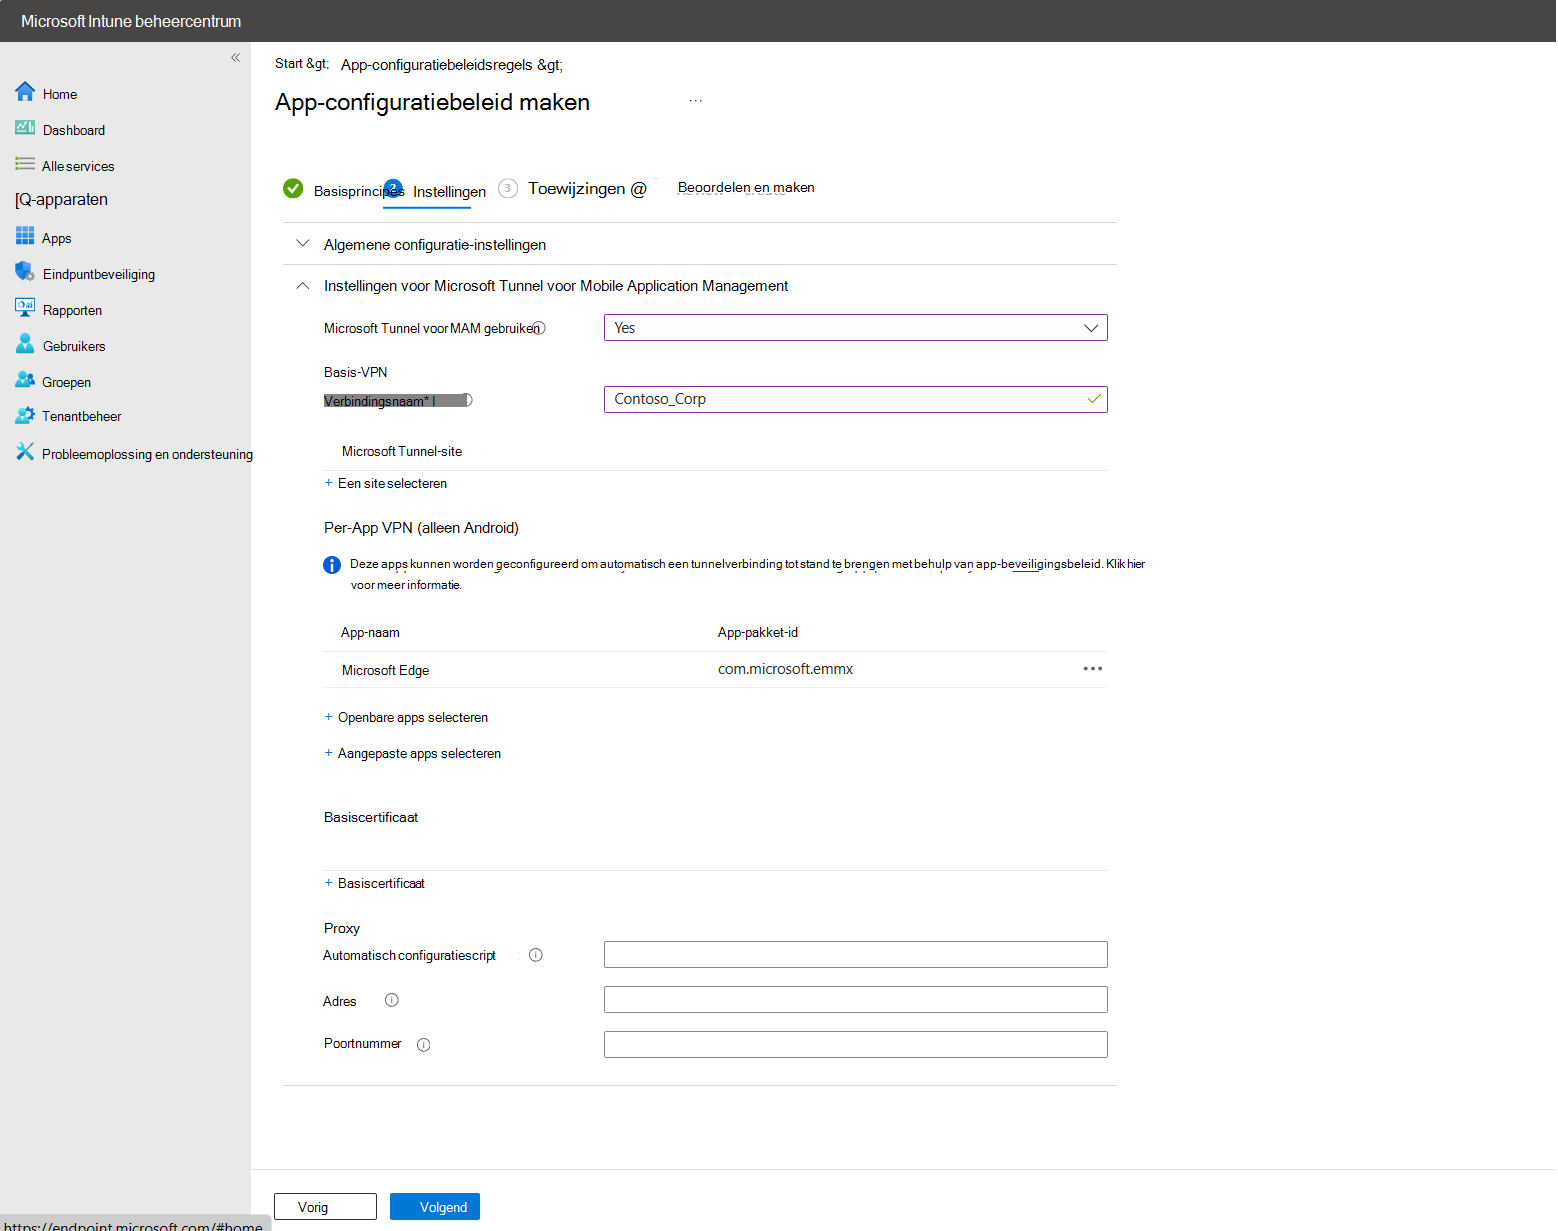Image resolution: width=1558 pixels, height=1231 pixels.
Task: Open Gebruikers person icon
Action: [x=25, y=344]
